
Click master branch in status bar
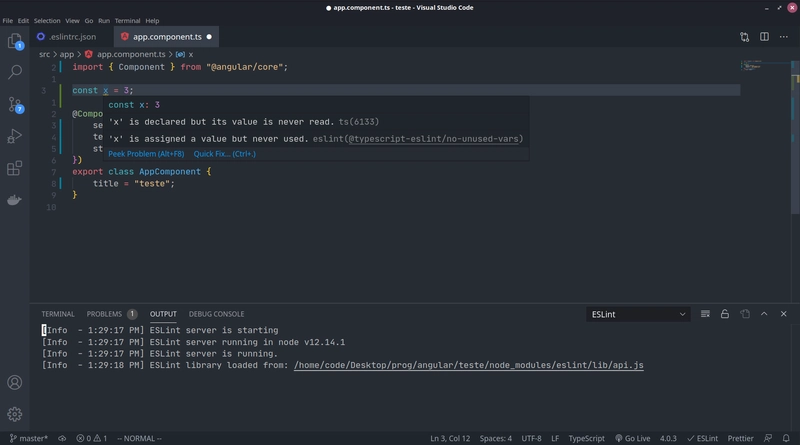pos(29,438)
